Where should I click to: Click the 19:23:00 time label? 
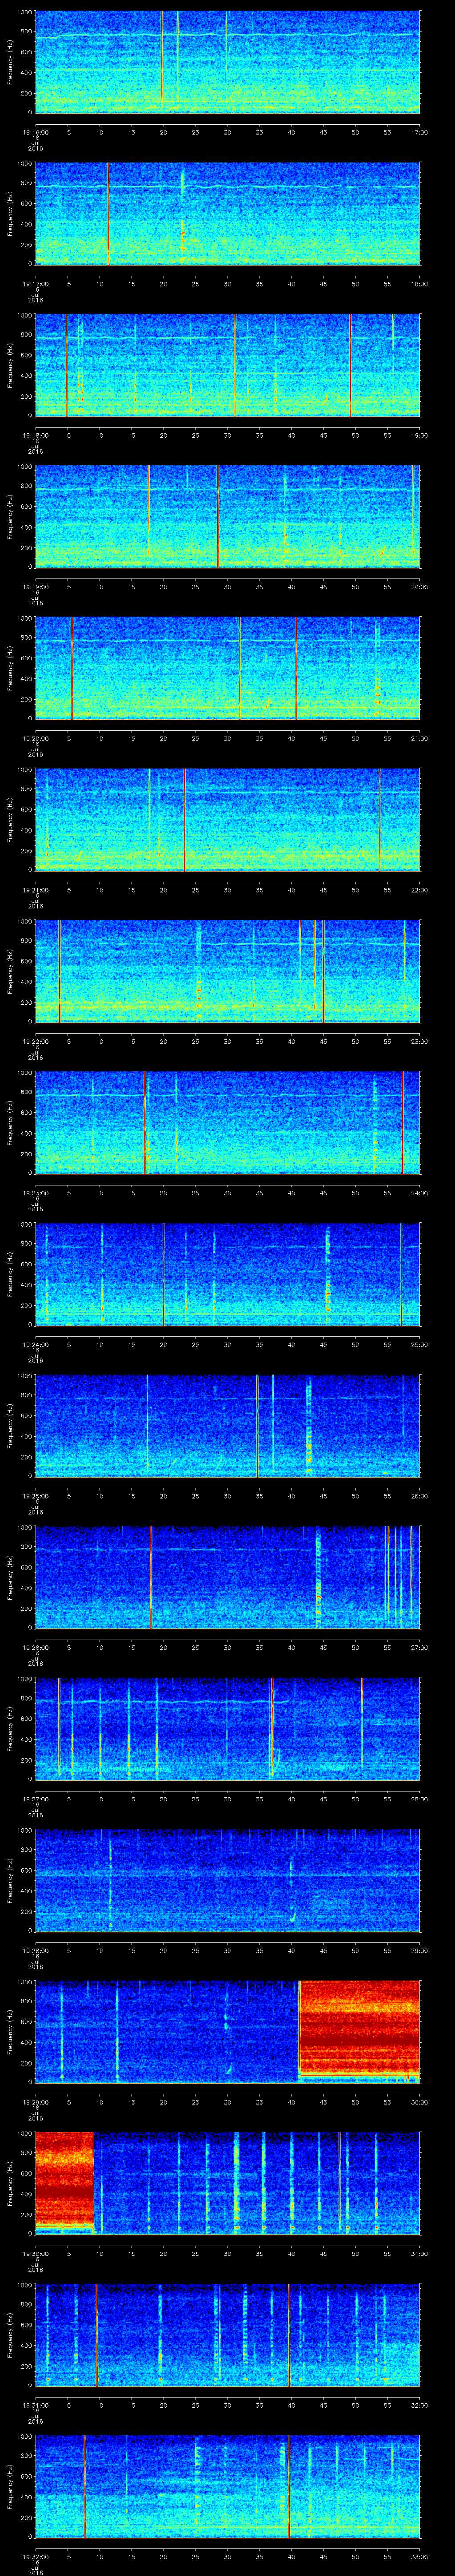click(35, 1193)
